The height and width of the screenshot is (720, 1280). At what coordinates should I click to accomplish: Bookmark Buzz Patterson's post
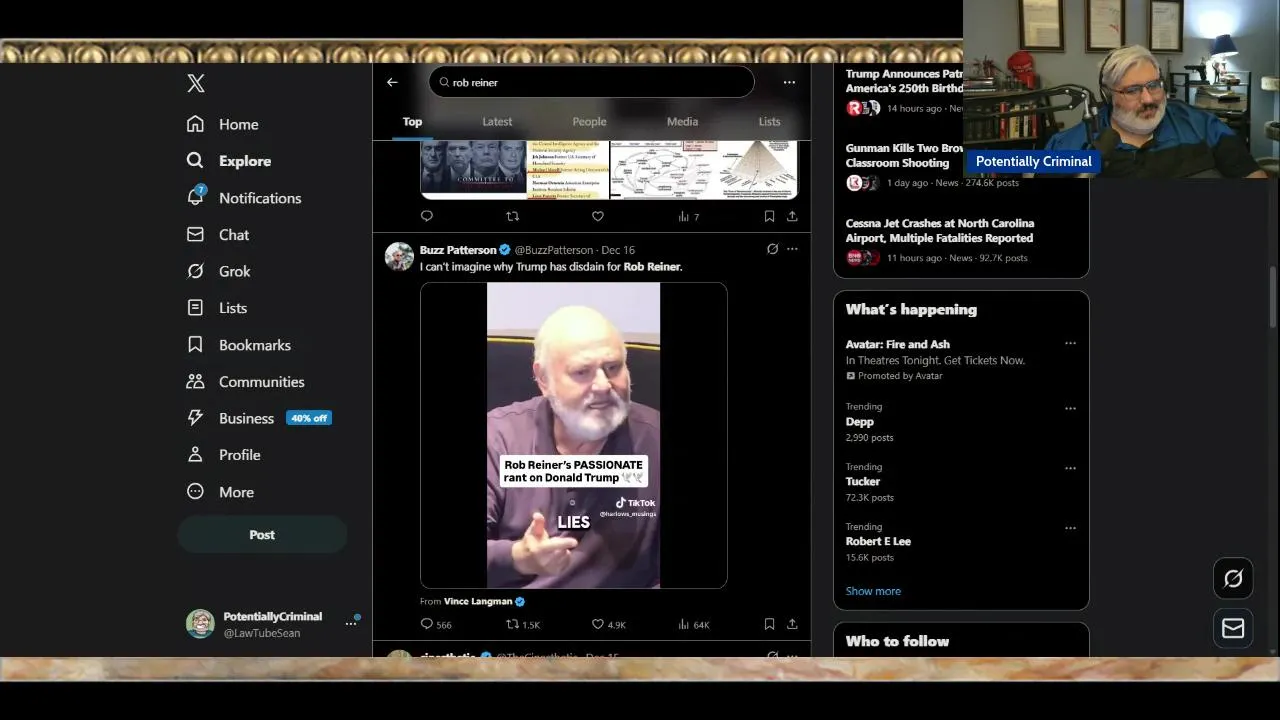(x=769, y=624)
